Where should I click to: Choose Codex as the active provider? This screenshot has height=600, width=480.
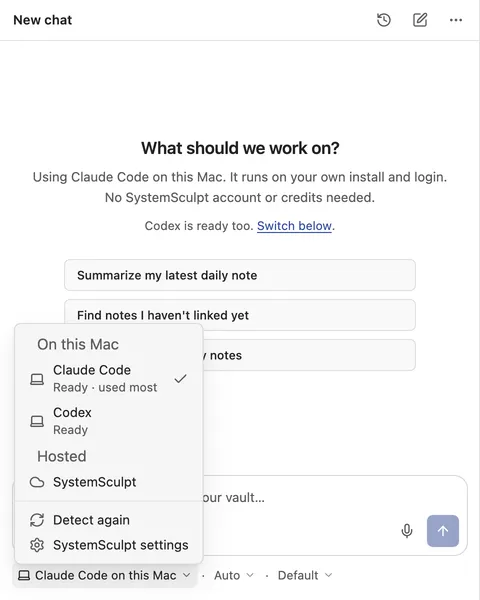(109, 421)
